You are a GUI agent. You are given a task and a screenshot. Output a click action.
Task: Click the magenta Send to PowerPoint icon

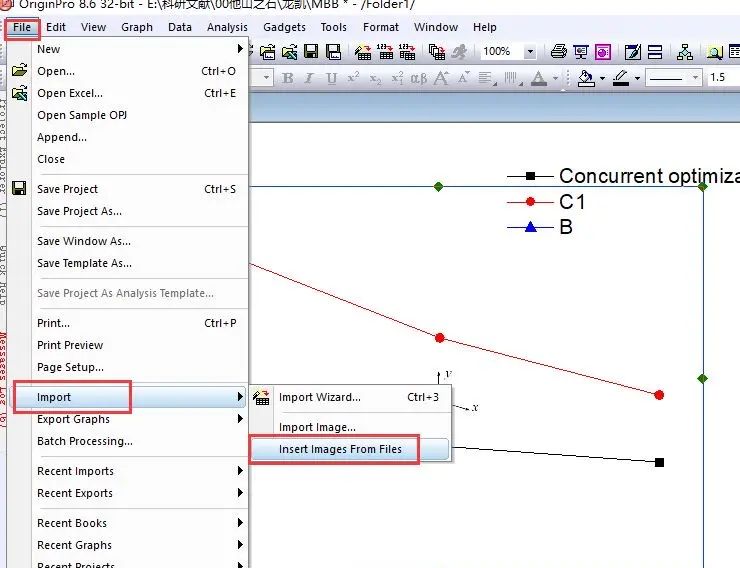coord(603,52)
